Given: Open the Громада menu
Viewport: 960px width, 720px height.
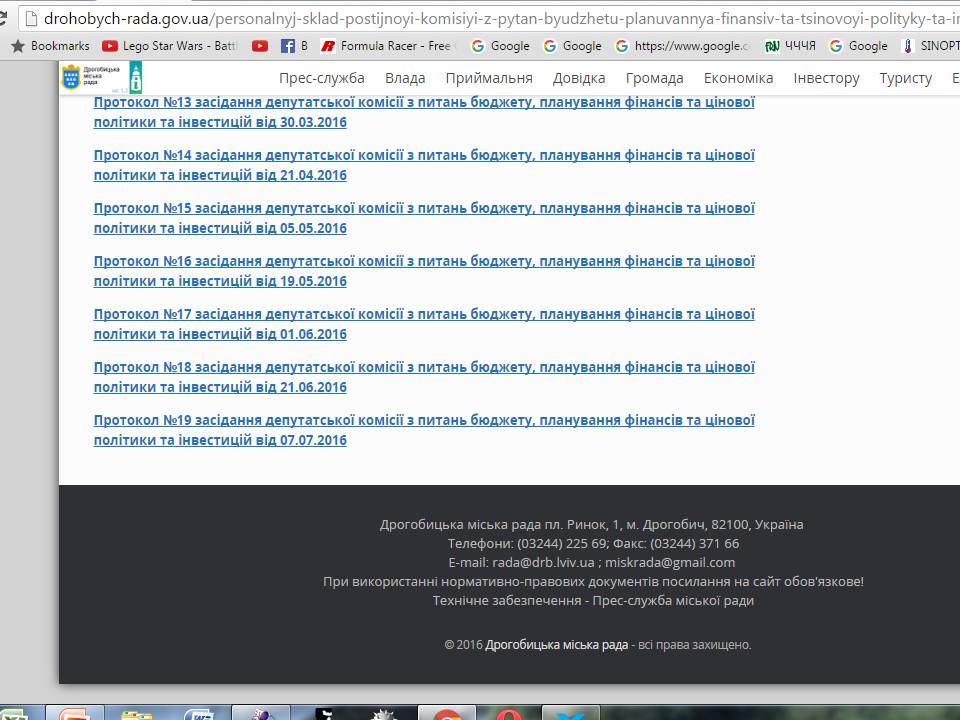Looking at the screenshot, I should (654, 78).
